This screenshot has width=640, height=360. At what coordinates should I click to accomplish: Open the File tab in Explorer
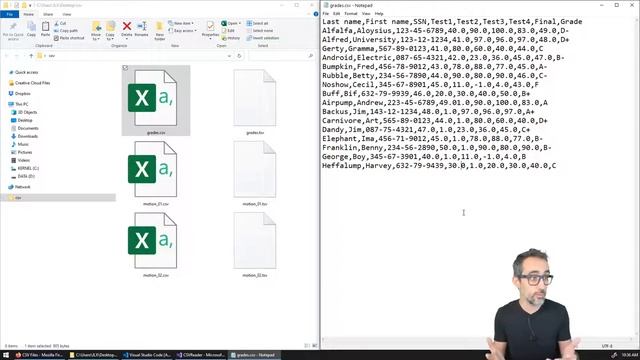[x=9, y=14]
